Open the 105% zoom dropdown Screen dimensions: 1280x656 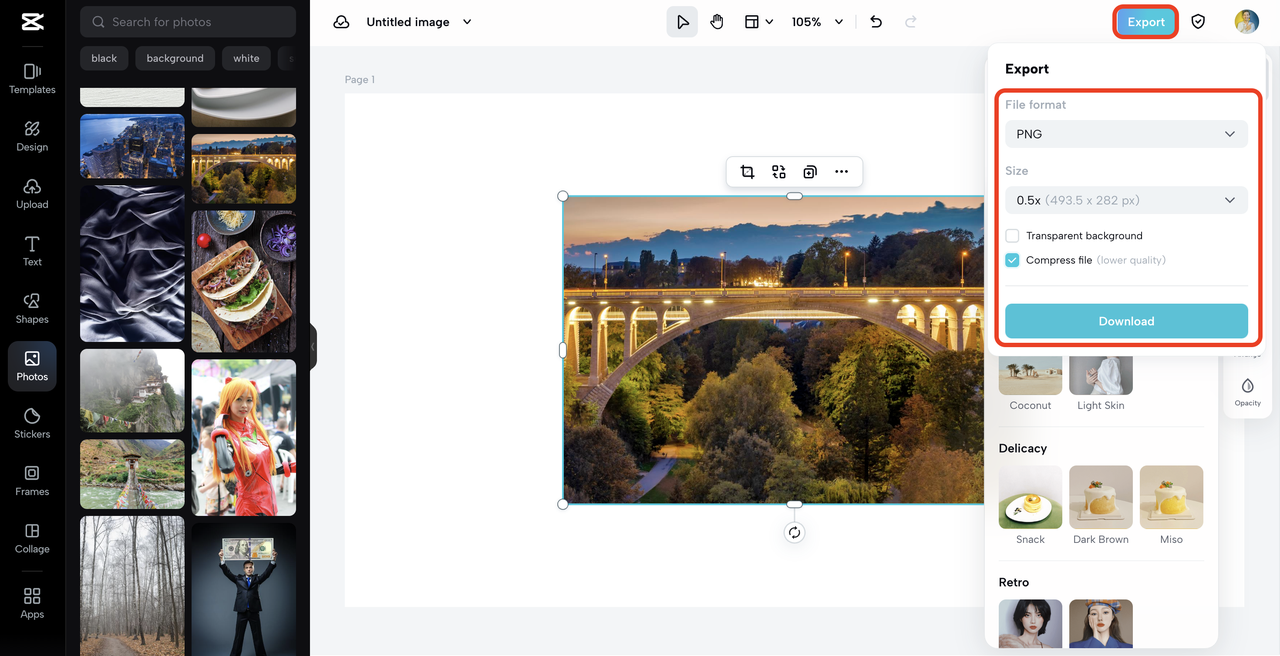tap(818, 22)
